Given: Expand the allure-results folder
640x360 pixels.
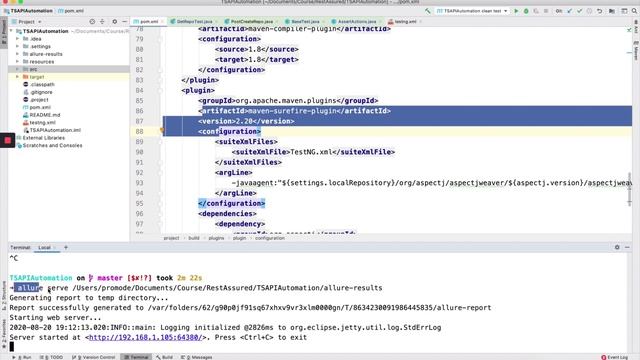Looking at the screenshot, I should pos(18,54).
